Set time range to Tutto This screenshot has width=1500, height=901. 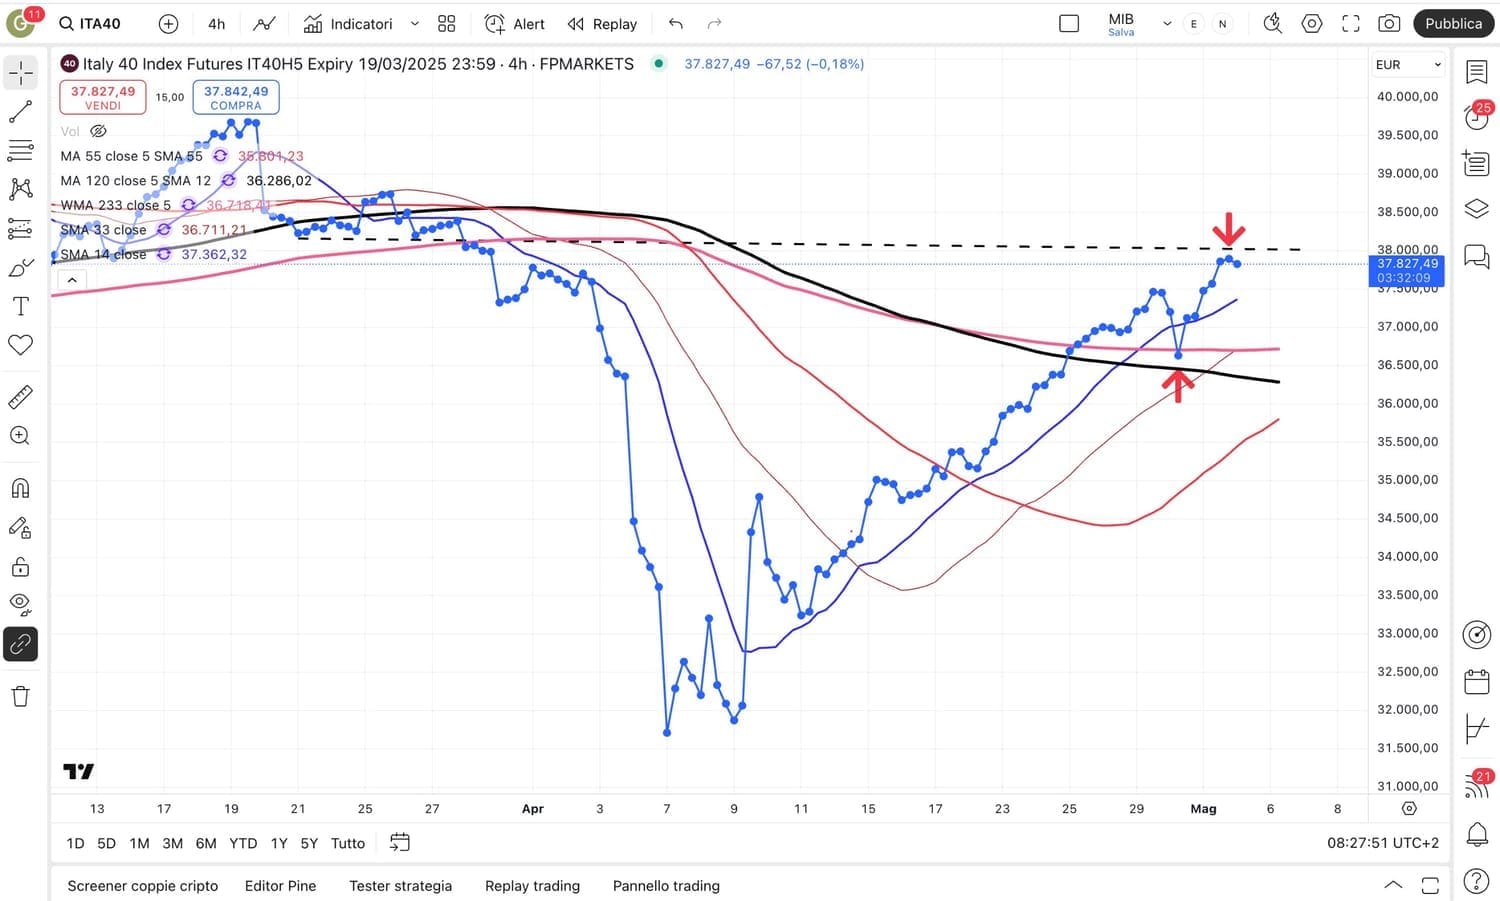coord(348,843)
